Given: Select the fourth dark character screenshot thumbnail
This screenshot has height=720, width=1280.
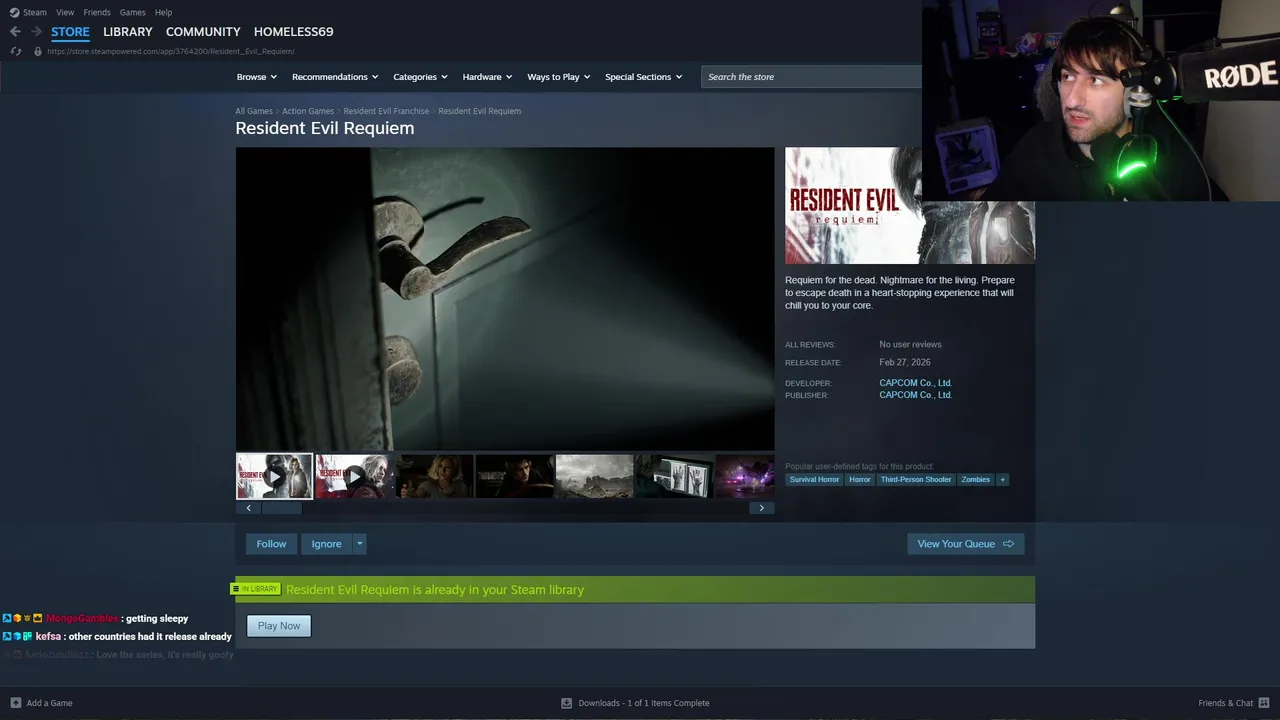Looking at the screenshot, I should 514,477.
